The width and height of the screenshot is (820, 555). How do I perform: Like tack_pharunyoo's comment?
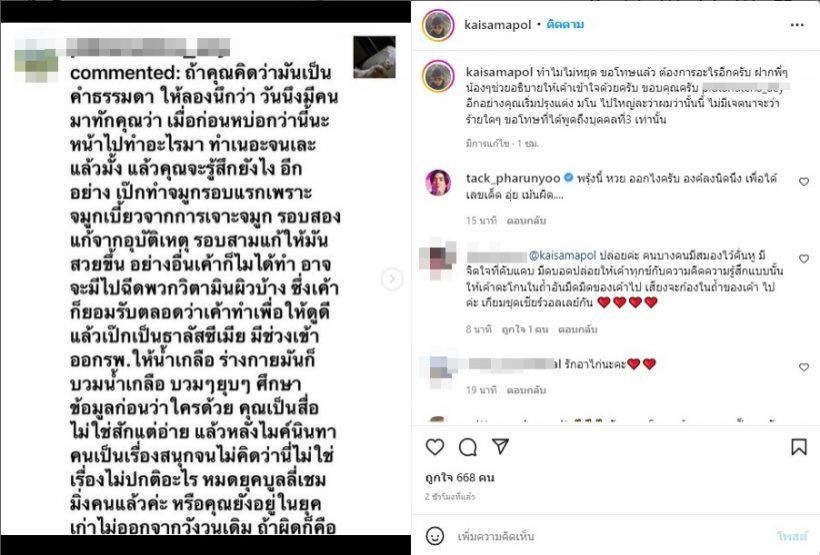click(804, 182)
